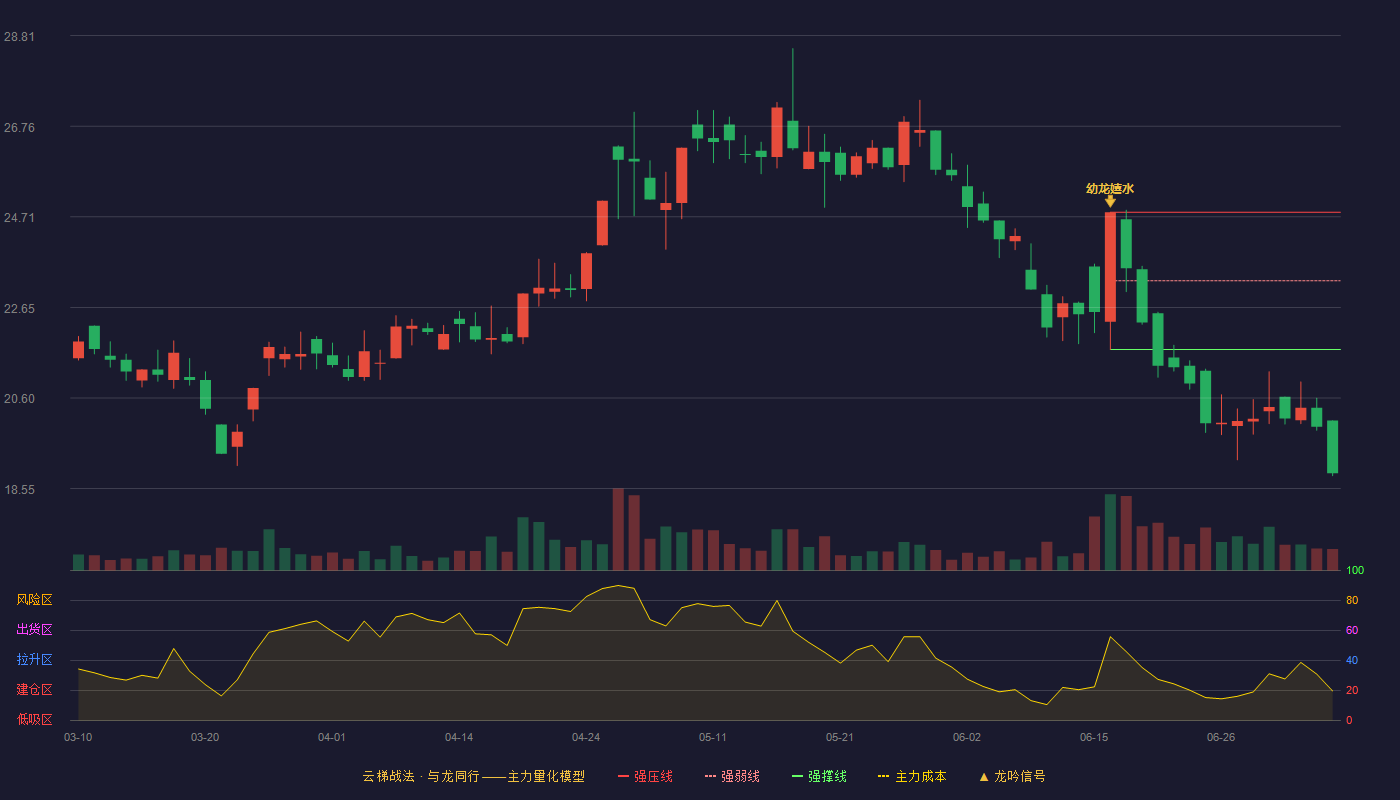Click the 幼龙遮水 signal arrow marker
Viewport: 1400px width, 800px height.
pyautogui.click(x=1110, y=201)
